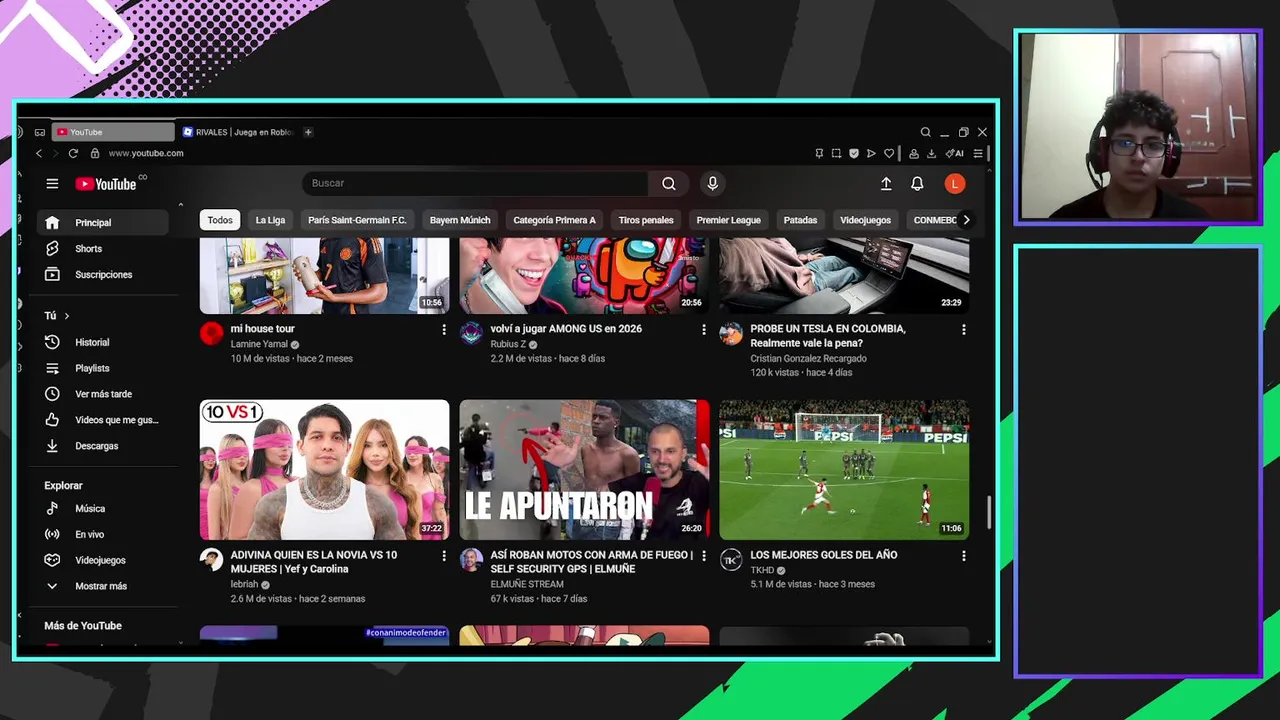Open the browser easy setup menu icon

(978, 154)
